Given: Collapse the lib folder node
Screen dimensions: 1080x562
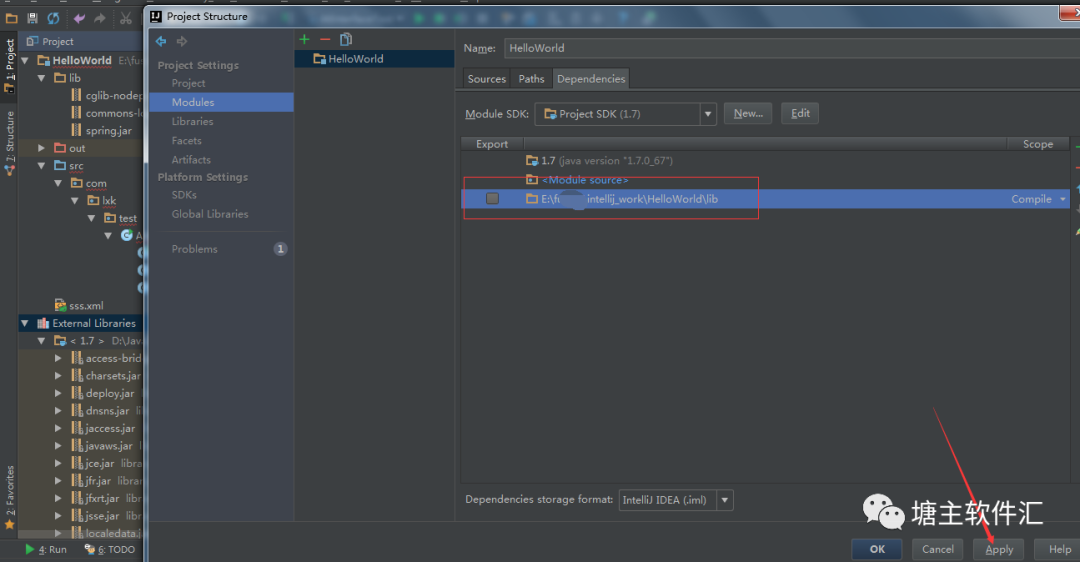Looking at the screenshot, I should (x=41, y=79).
